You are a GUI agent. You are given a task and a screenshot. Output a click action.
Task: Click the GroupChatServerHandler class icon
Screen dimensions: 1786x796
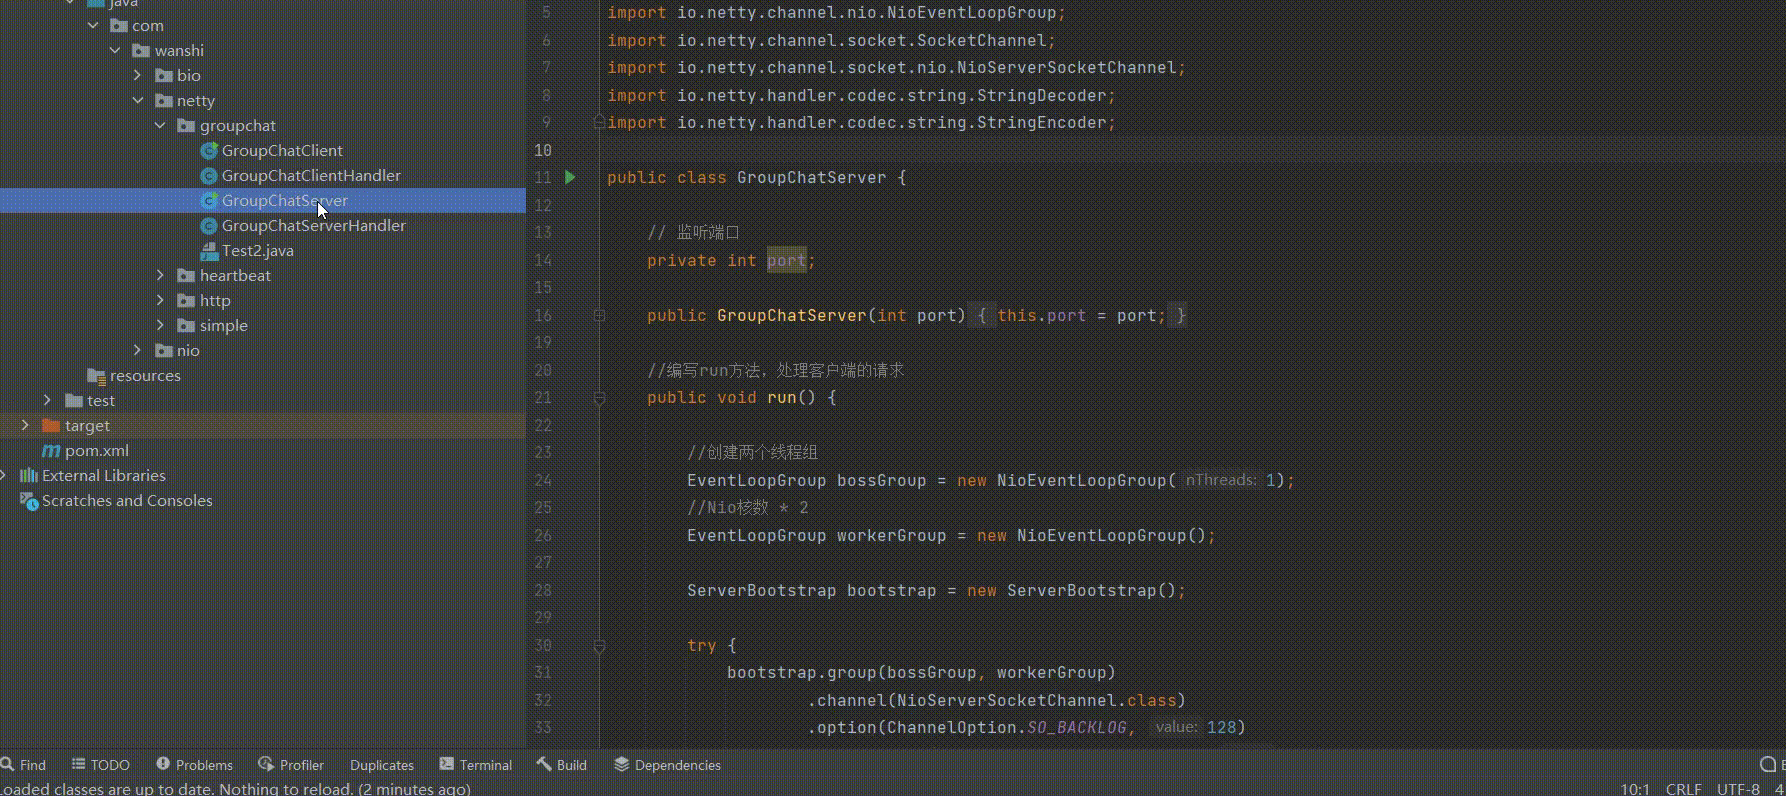pos(209,225)
